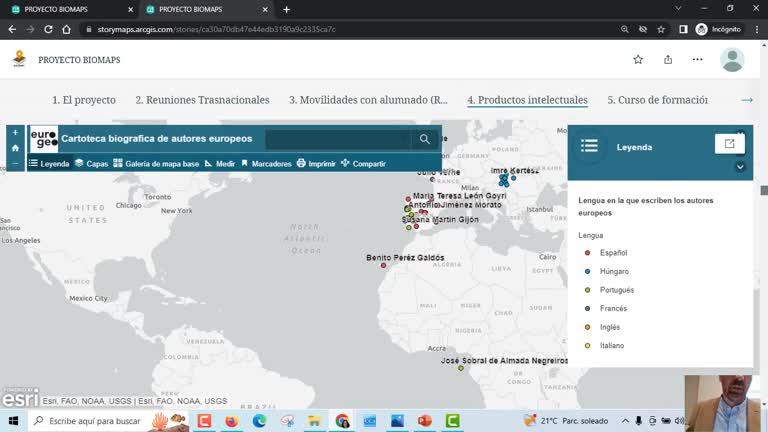The height and width of the screenshot is (432, 768).
Task: Go to browser home page
Action: pyautogui.click(x=67, y=29)
